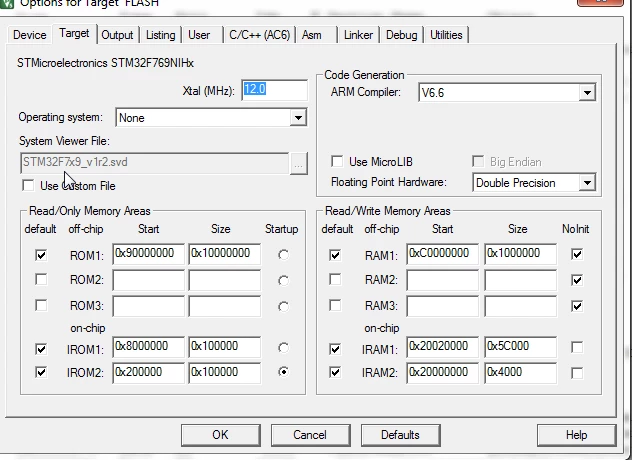
Task: Click the RAM1 Size field
Action: click(x=520, y=254)
